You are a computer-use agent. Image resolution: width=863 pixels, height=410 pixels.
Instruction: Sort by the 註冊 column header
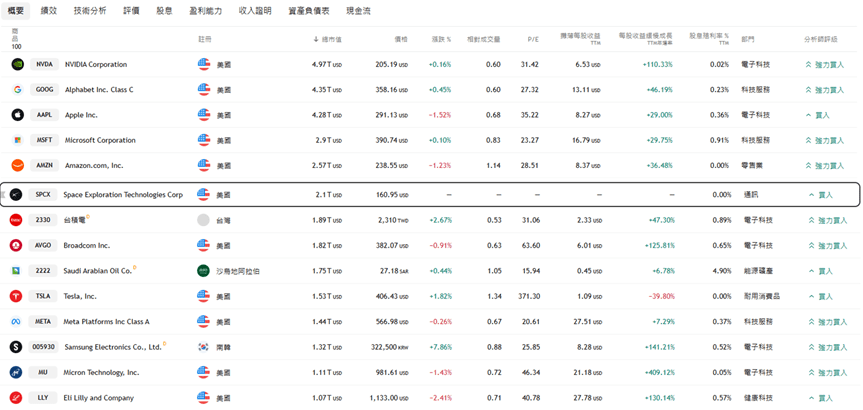[205, 39]
